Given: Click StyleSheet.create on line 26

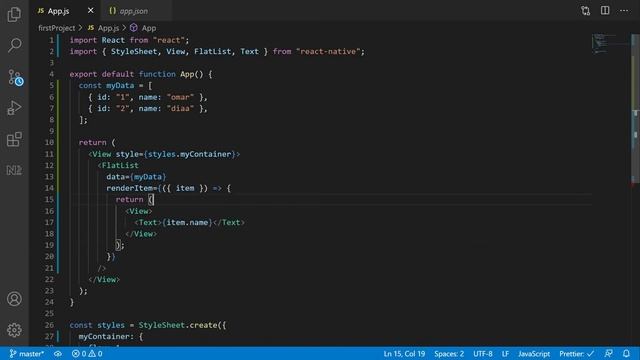Looking at the screenshot, I should click(178, 325).
